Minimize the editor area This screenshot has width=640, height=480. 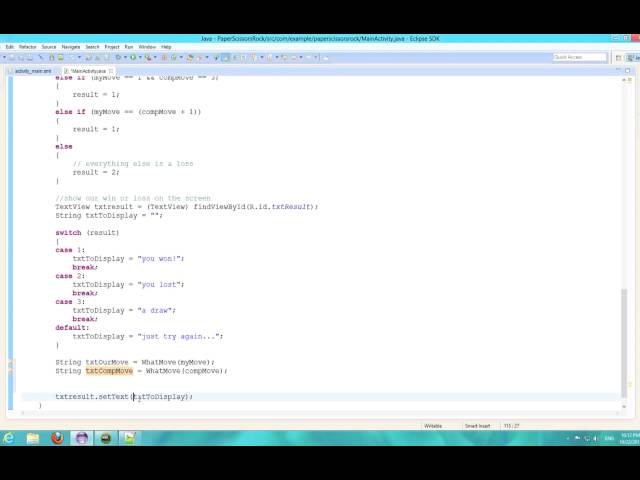[x=618, y=71]
